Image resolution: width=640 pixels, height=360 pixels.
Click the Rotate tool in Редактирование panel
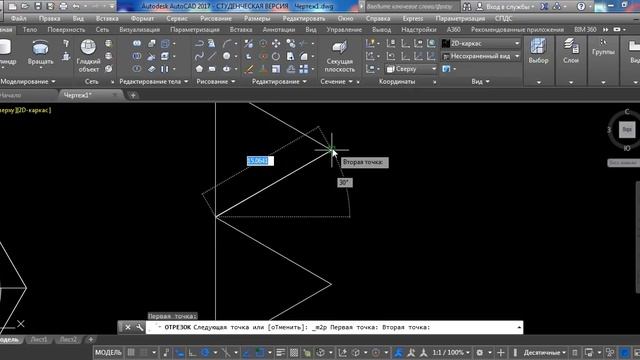pyautogui.click(x=276, y=56)
